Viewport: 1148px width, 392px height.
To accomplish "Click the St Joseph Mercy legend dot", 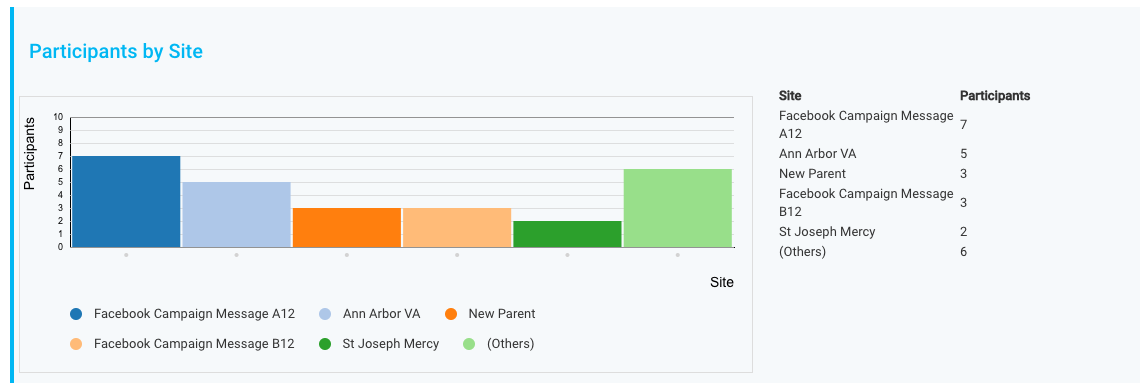I will (x=325, y=344).
